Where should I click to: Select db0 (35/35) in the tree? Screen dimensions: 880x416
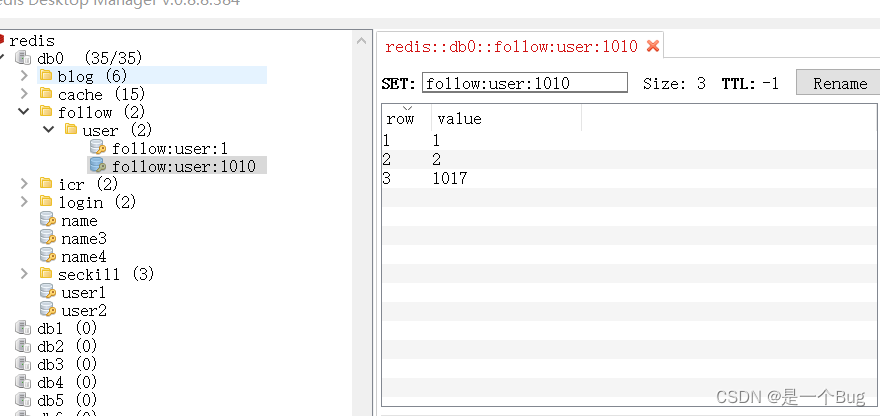90,58
